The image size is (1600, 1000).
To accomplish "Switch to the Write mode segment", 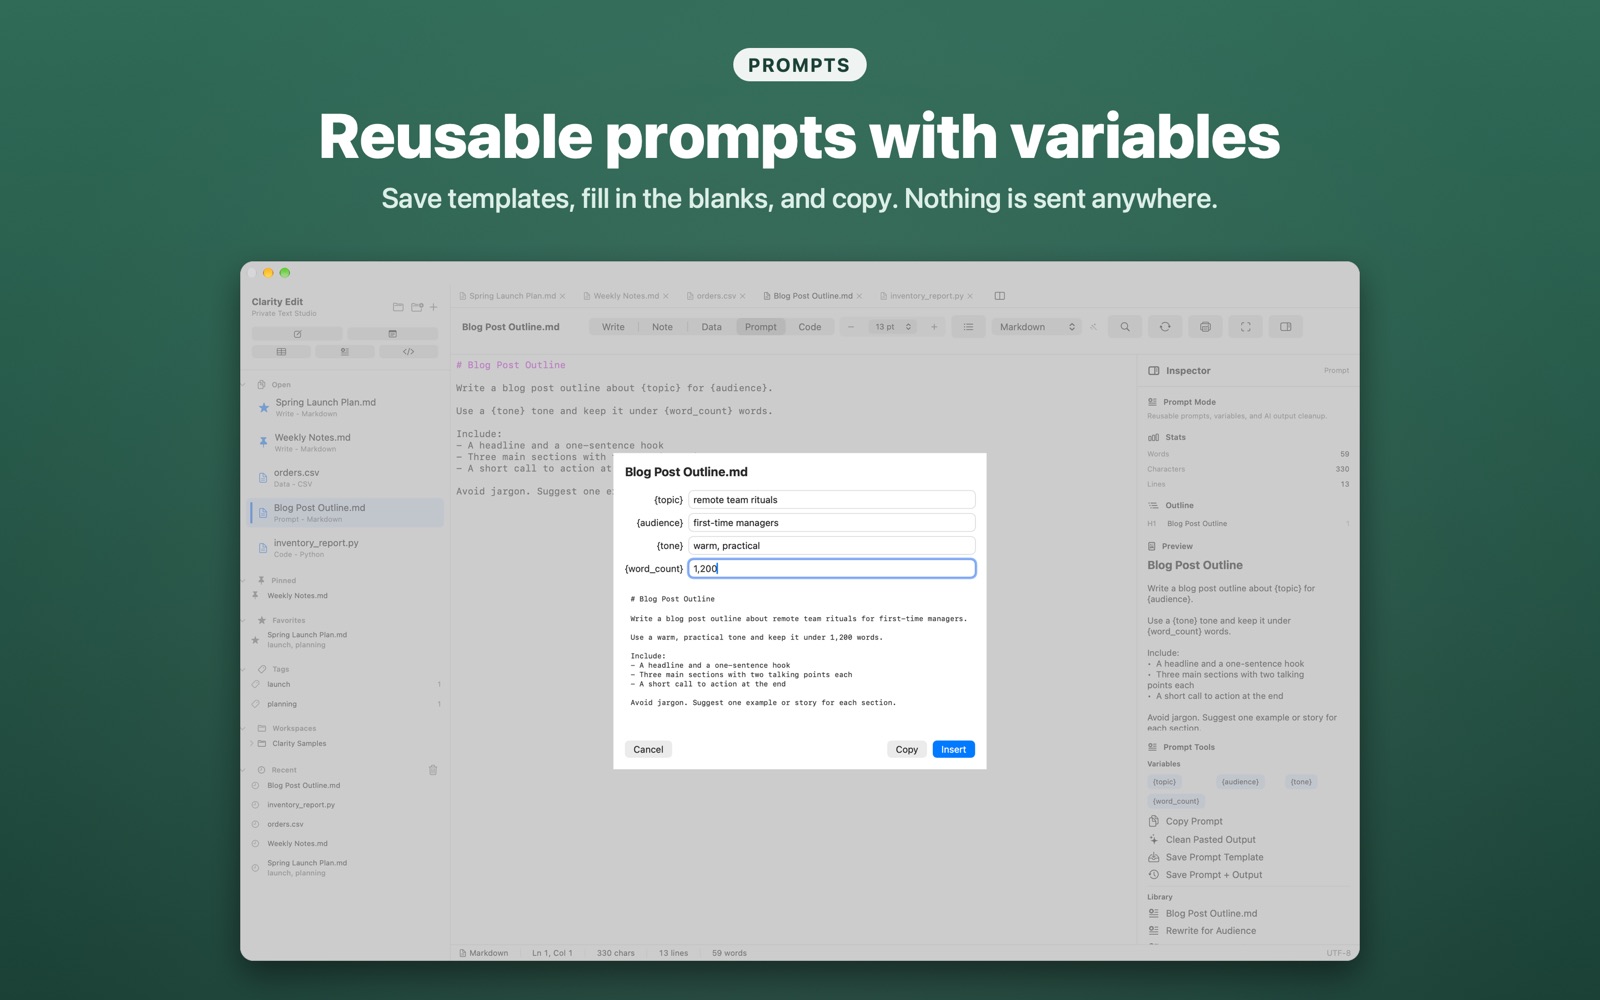I will pos(613,327).
